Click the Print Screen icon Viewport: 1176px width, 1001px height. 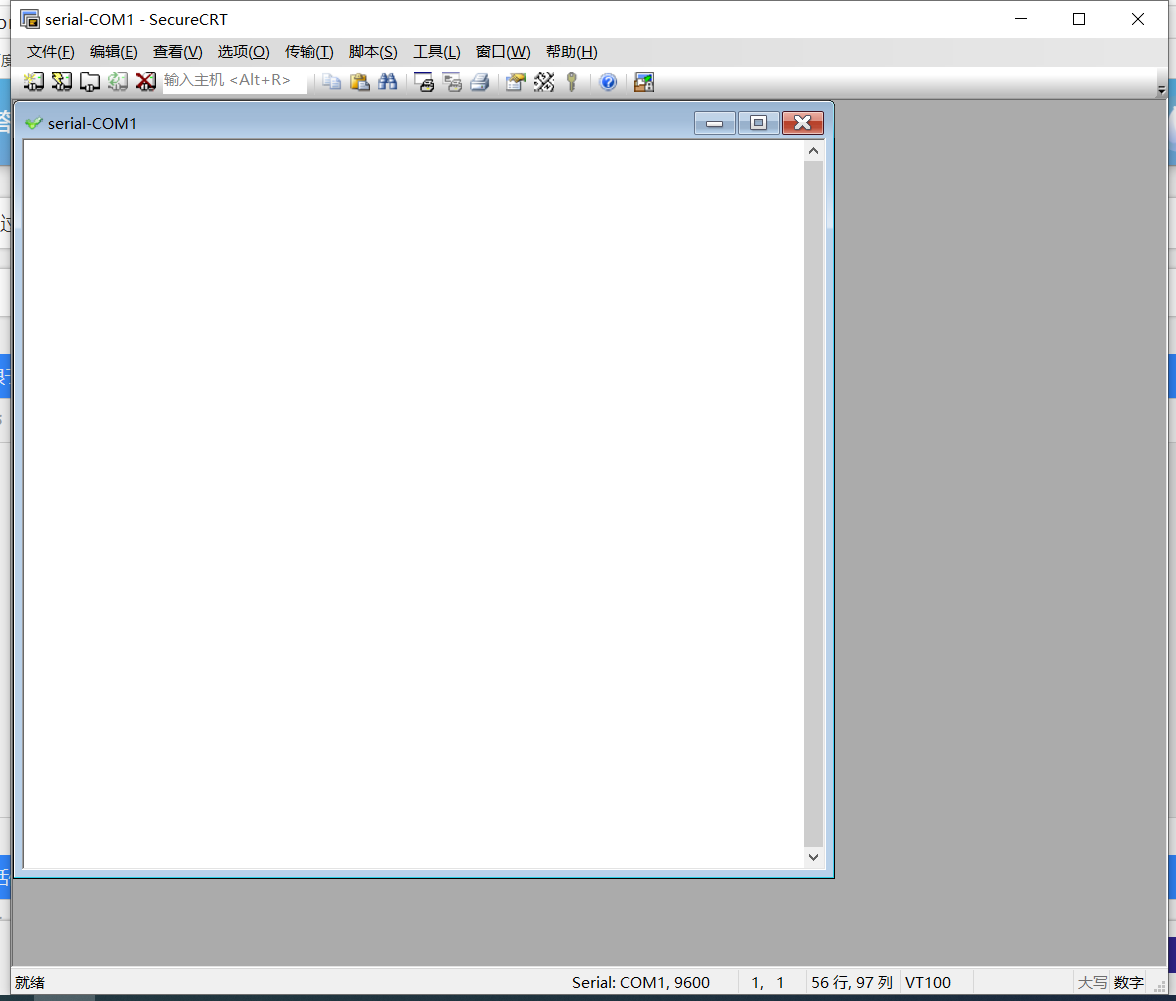pos(424,82)
